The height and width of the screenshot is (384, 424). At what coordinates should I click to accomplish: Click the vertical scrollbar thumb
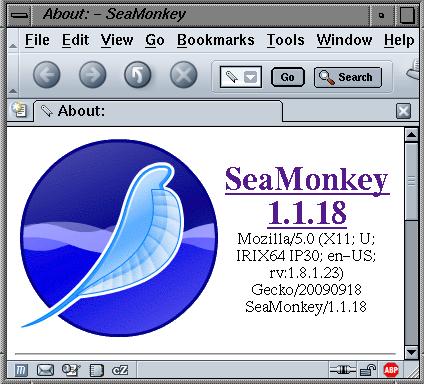click(411, 181)
